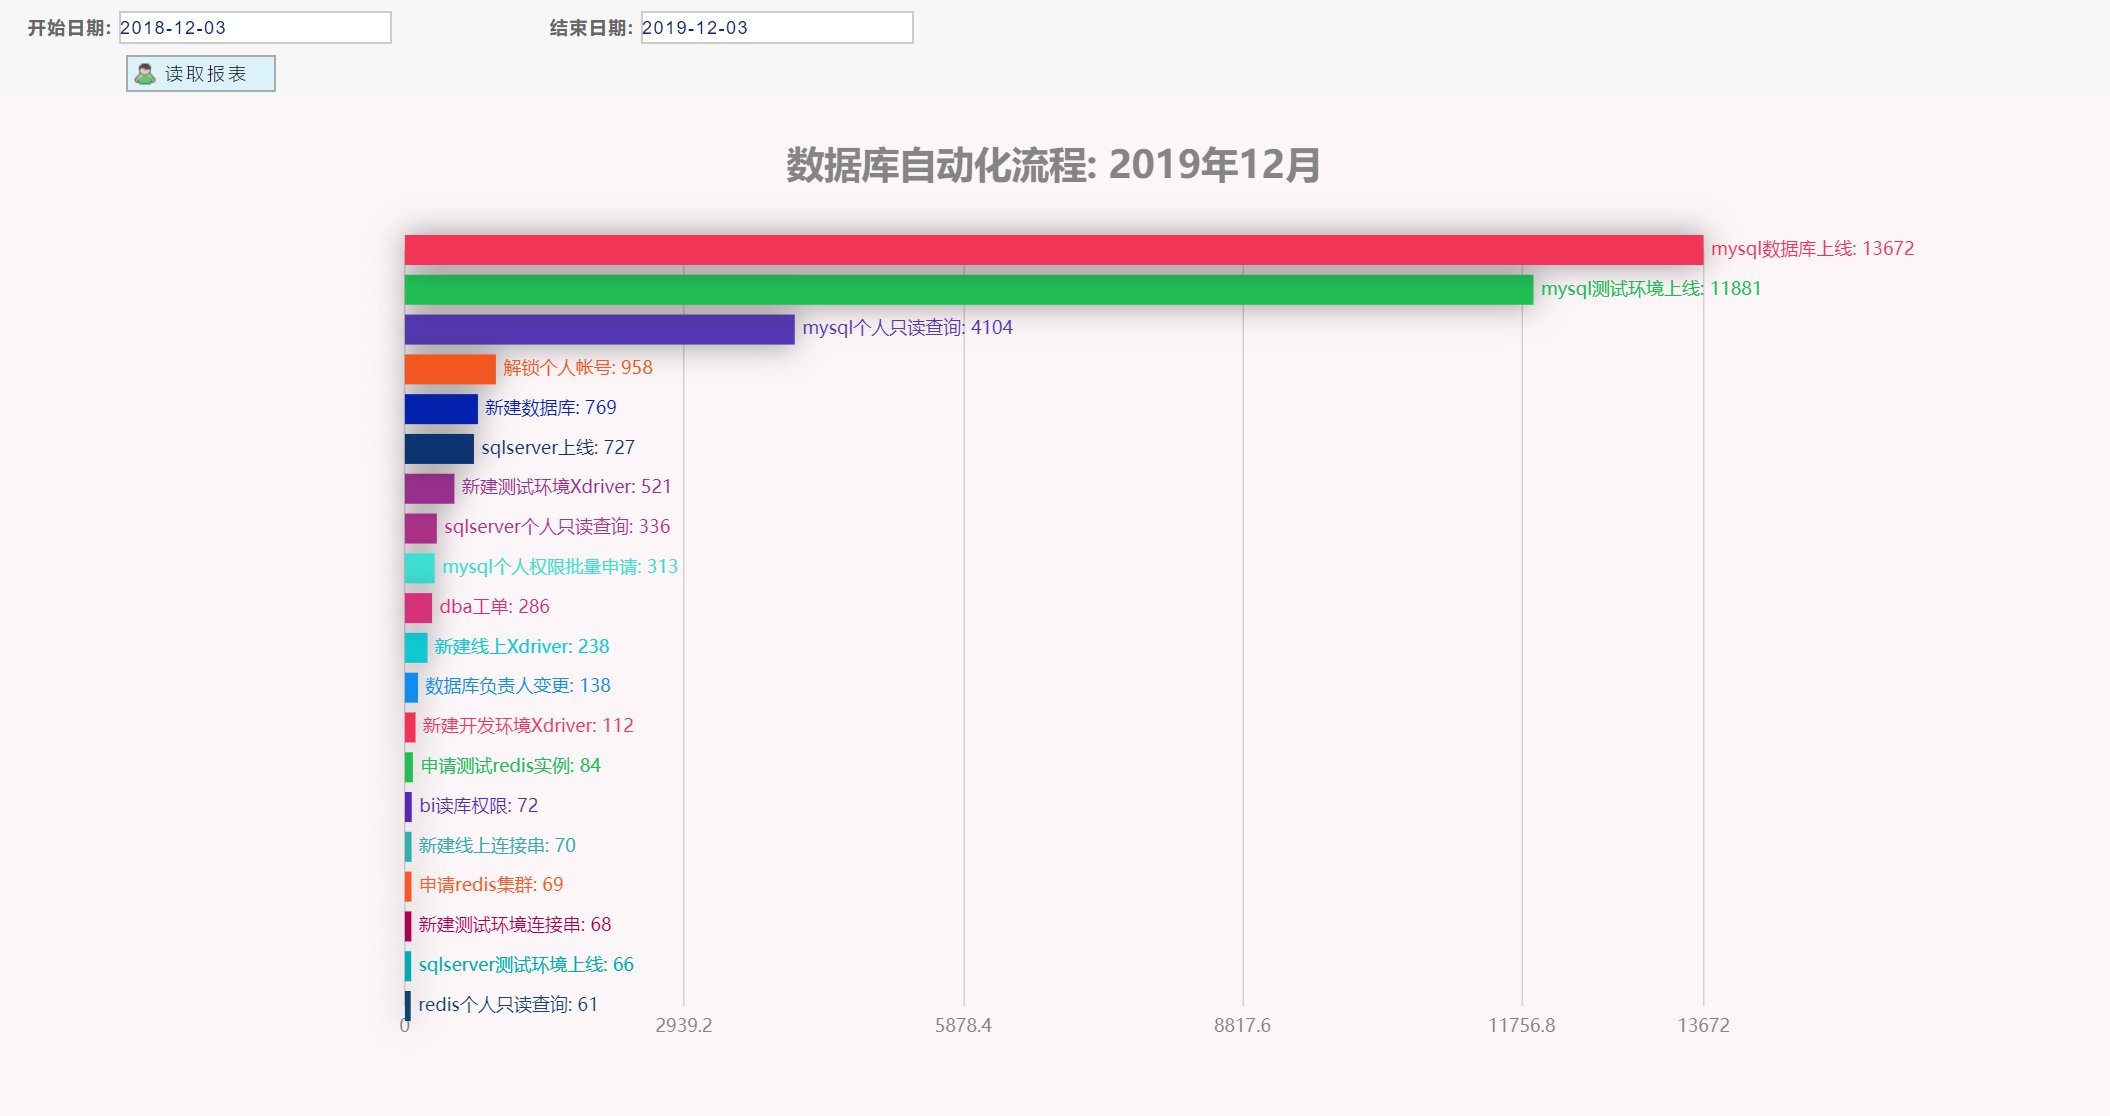Click the pink dba工单 bar
The height and width of the screenshot is (1116, 2110).
pyautogui.click(x=418, y=608)
